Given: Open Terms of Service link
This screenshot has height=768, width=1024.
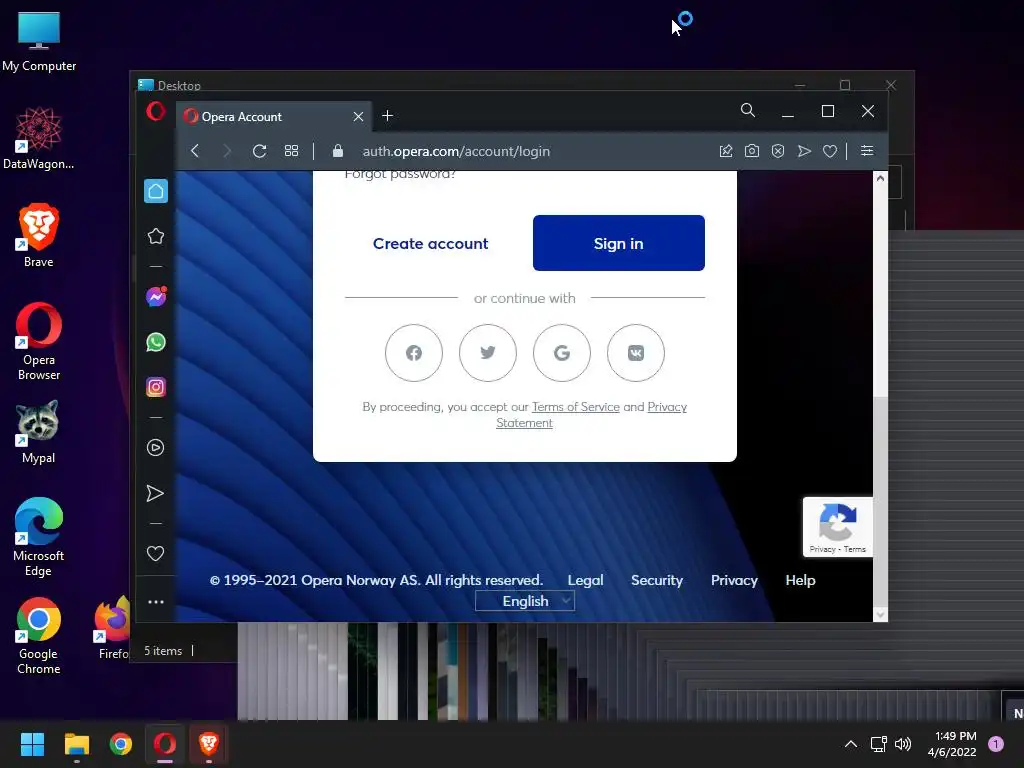Looking at the screenshot, I should (x=575, y=407).
